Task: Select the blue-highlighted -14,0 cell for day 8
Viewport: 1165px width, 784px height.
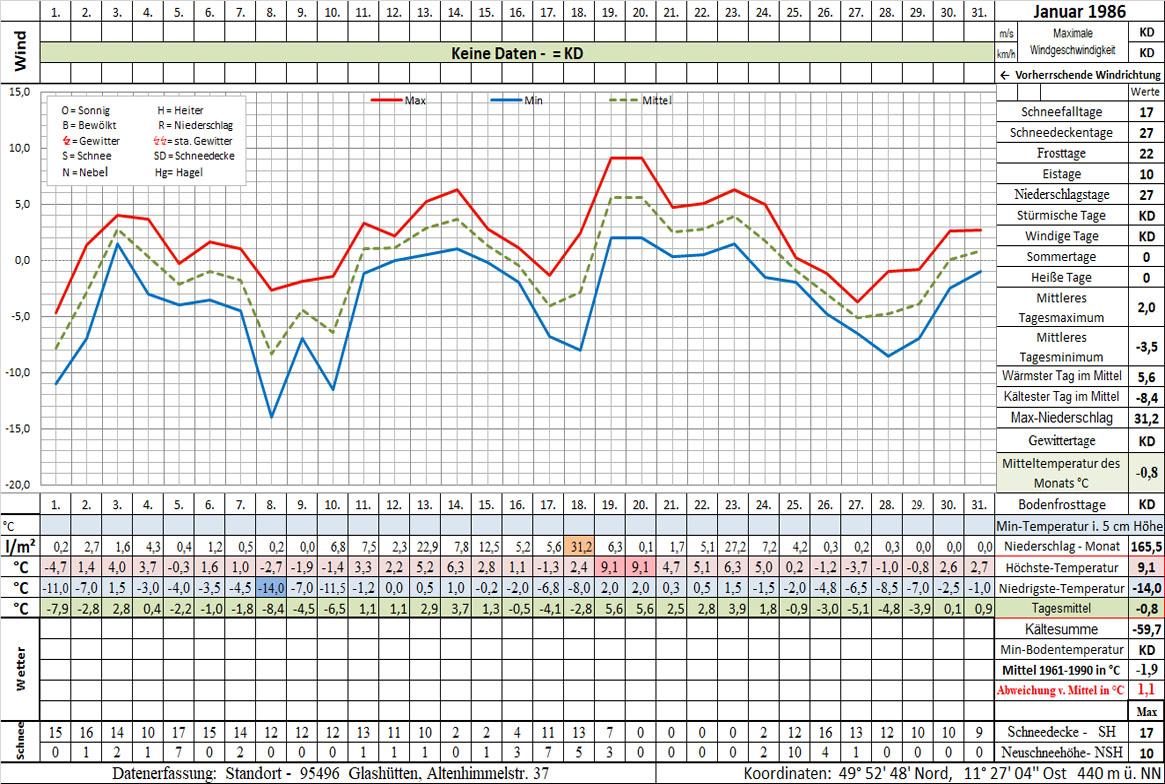Action: 270,588
